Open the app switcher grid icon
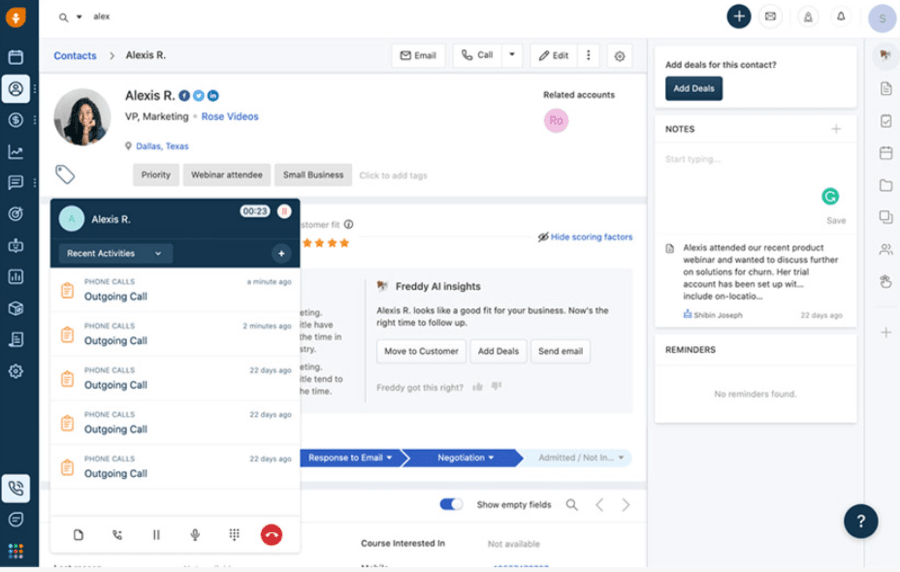Image resolution: width=900 pixels, height=572 pixels. pyautogui.click(x=16, y=551)
